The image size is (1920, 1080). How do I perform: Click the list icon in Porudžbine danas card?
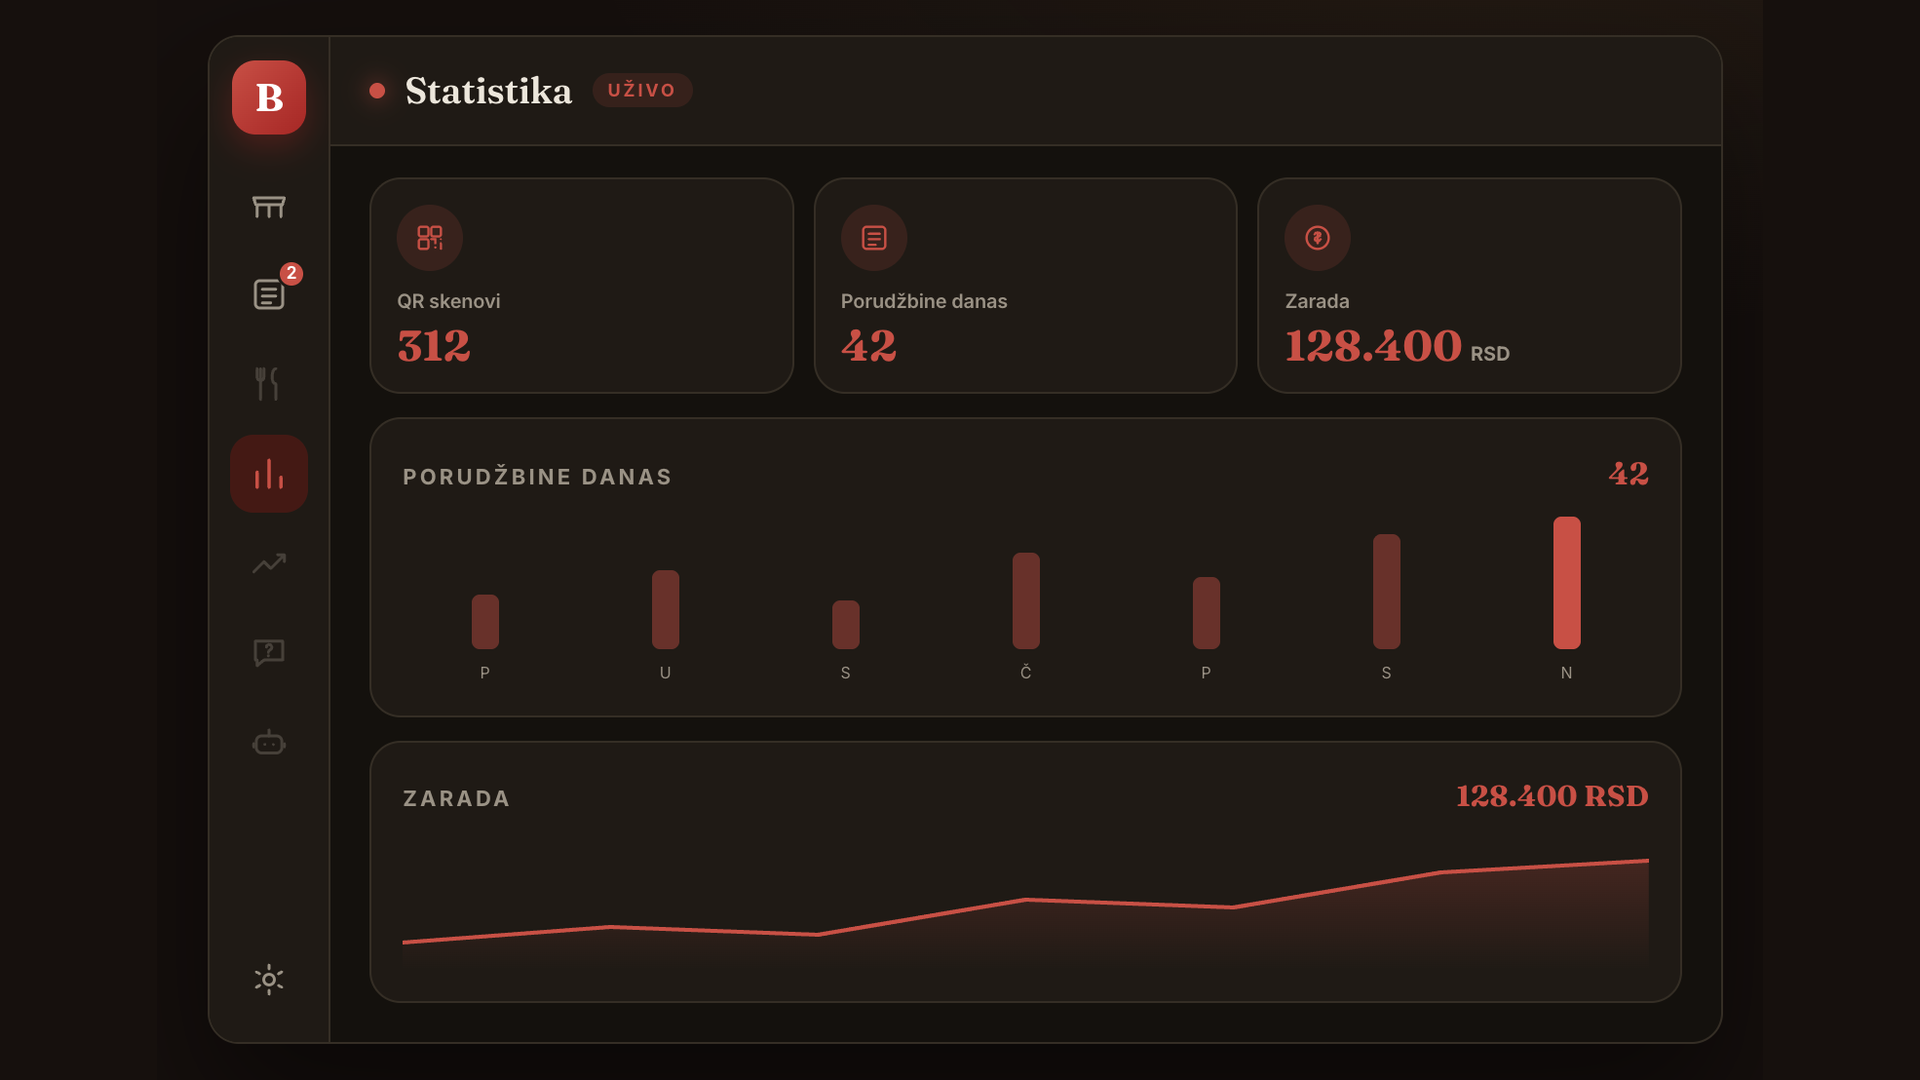point(874,238)
